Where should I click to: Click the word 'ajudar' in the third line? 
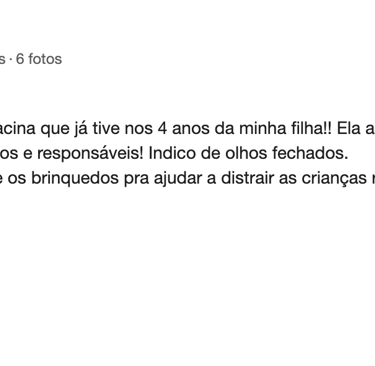tap(178, 179)
